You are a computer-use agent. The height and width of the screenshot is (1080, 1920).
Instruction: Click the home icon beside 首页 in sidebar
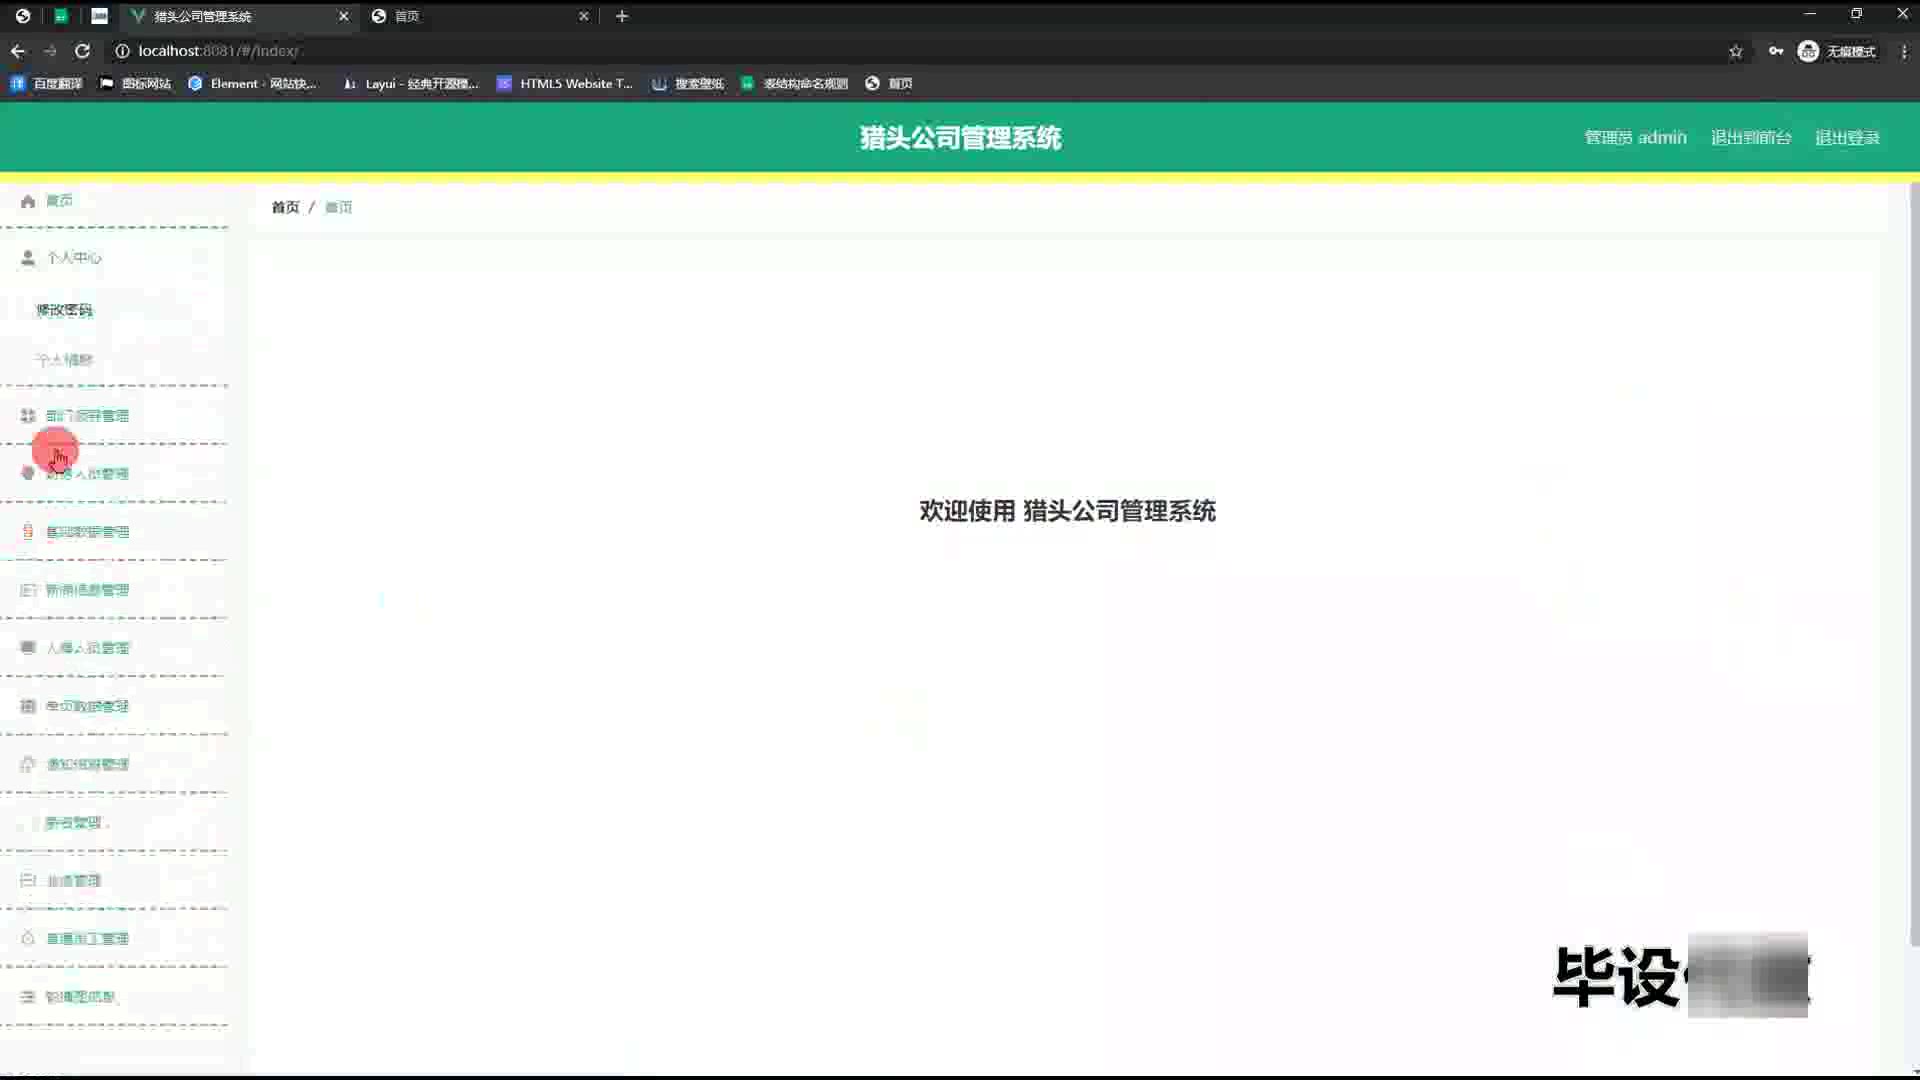(x=28, y=201)
